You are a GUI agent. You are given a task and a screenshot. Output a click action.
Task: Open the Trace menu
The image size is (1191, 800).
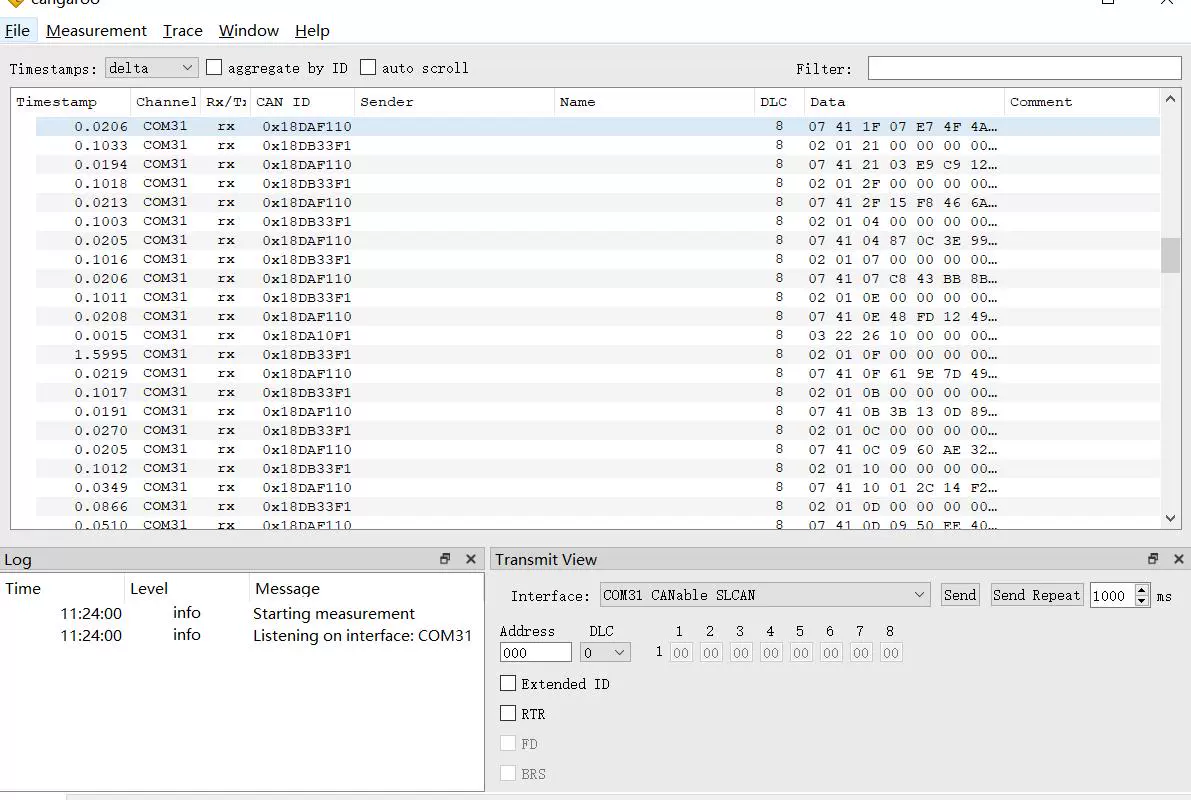(x=182, y=31)
